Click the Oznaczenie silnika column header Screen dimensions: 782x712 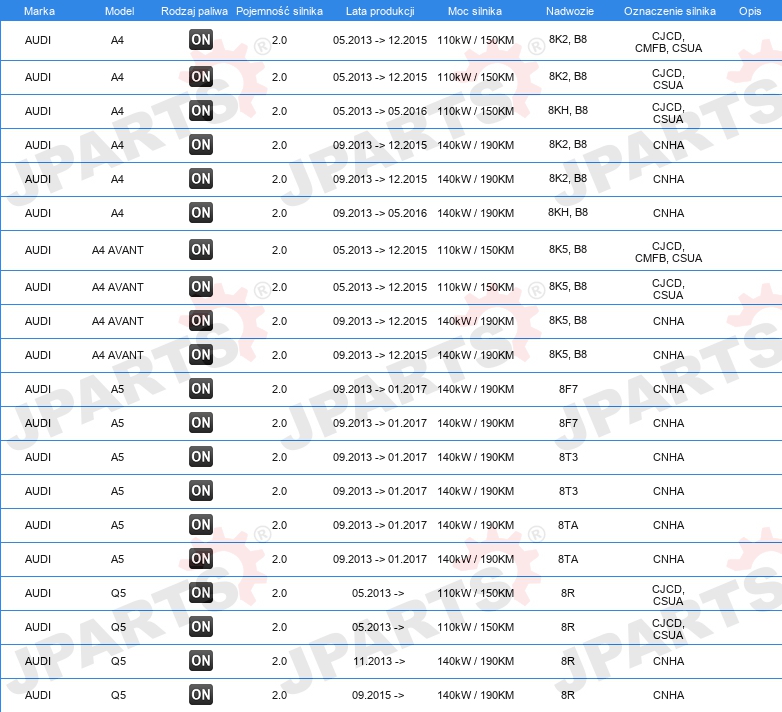[x=670, y=11]
